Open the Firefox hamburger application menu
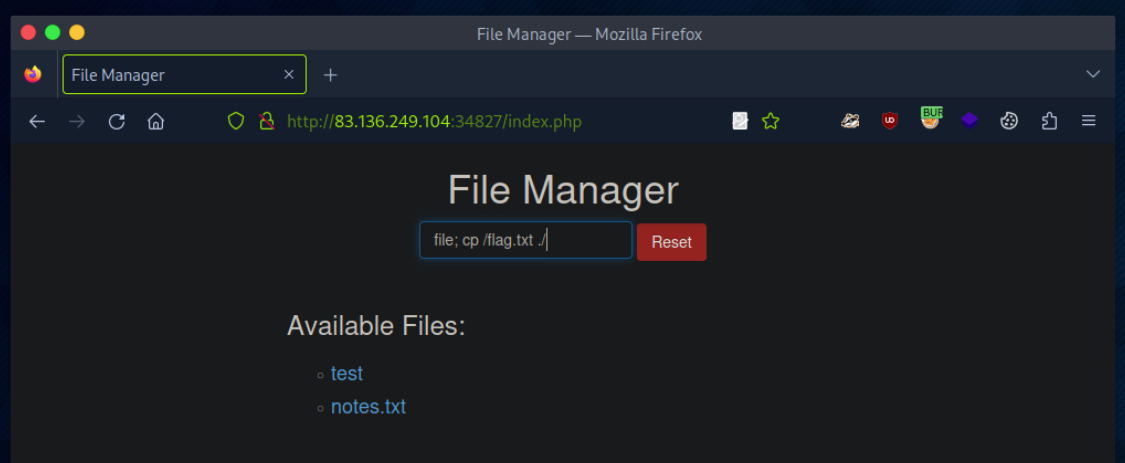Screen dimensions: 1125x463 (1089, 122)
